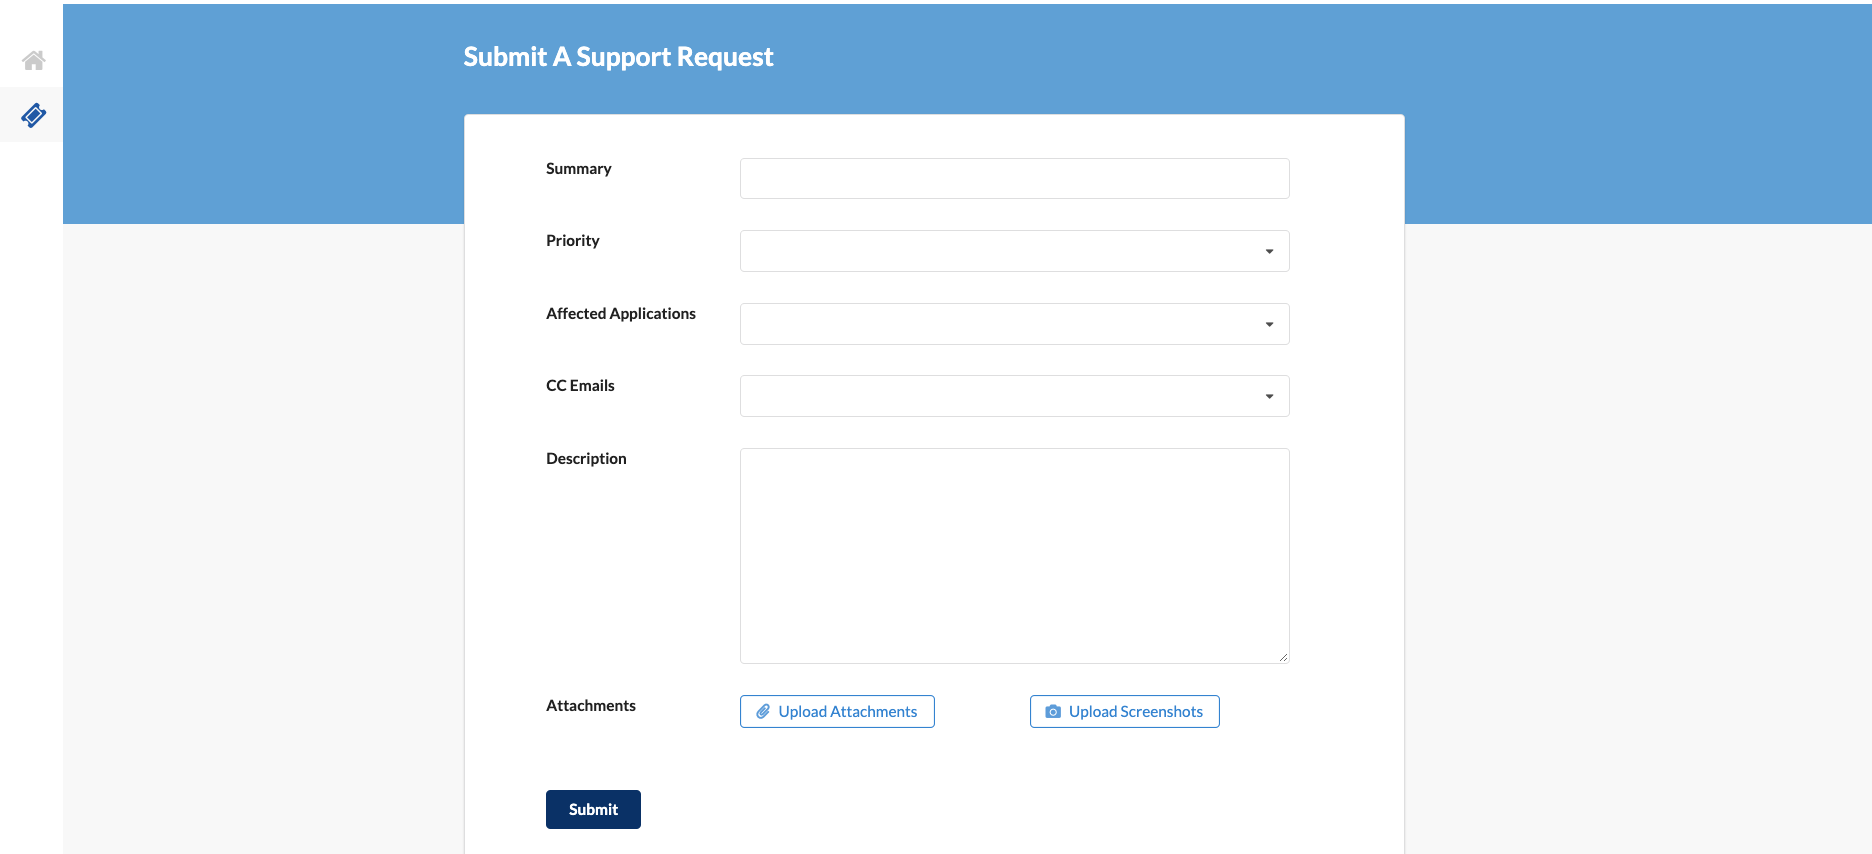Click the camera icon for screenshots
Image resolution: width=1872 pixels, height=854 pixels.
[x=1053, y=711]
